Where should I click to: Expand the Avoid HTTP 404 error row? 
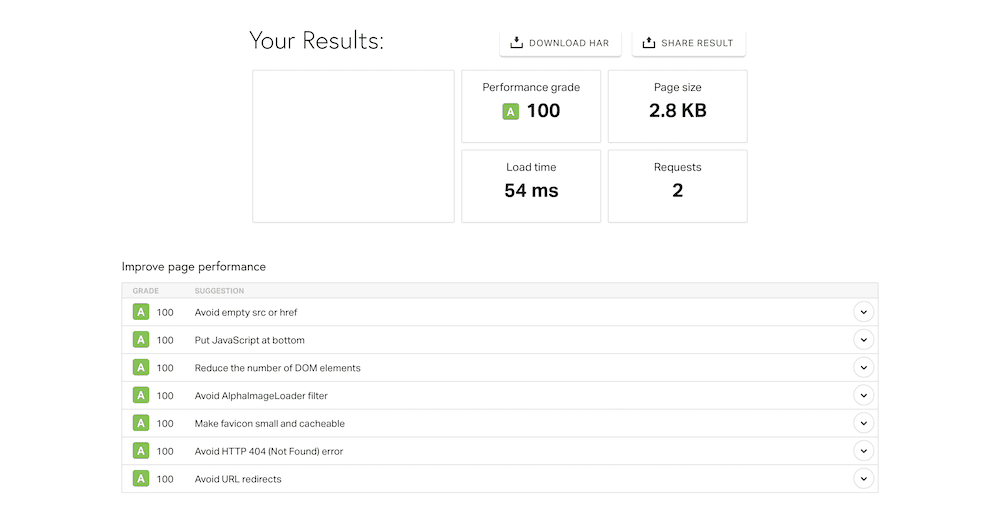pyautogui.click(x=864, y=451)
